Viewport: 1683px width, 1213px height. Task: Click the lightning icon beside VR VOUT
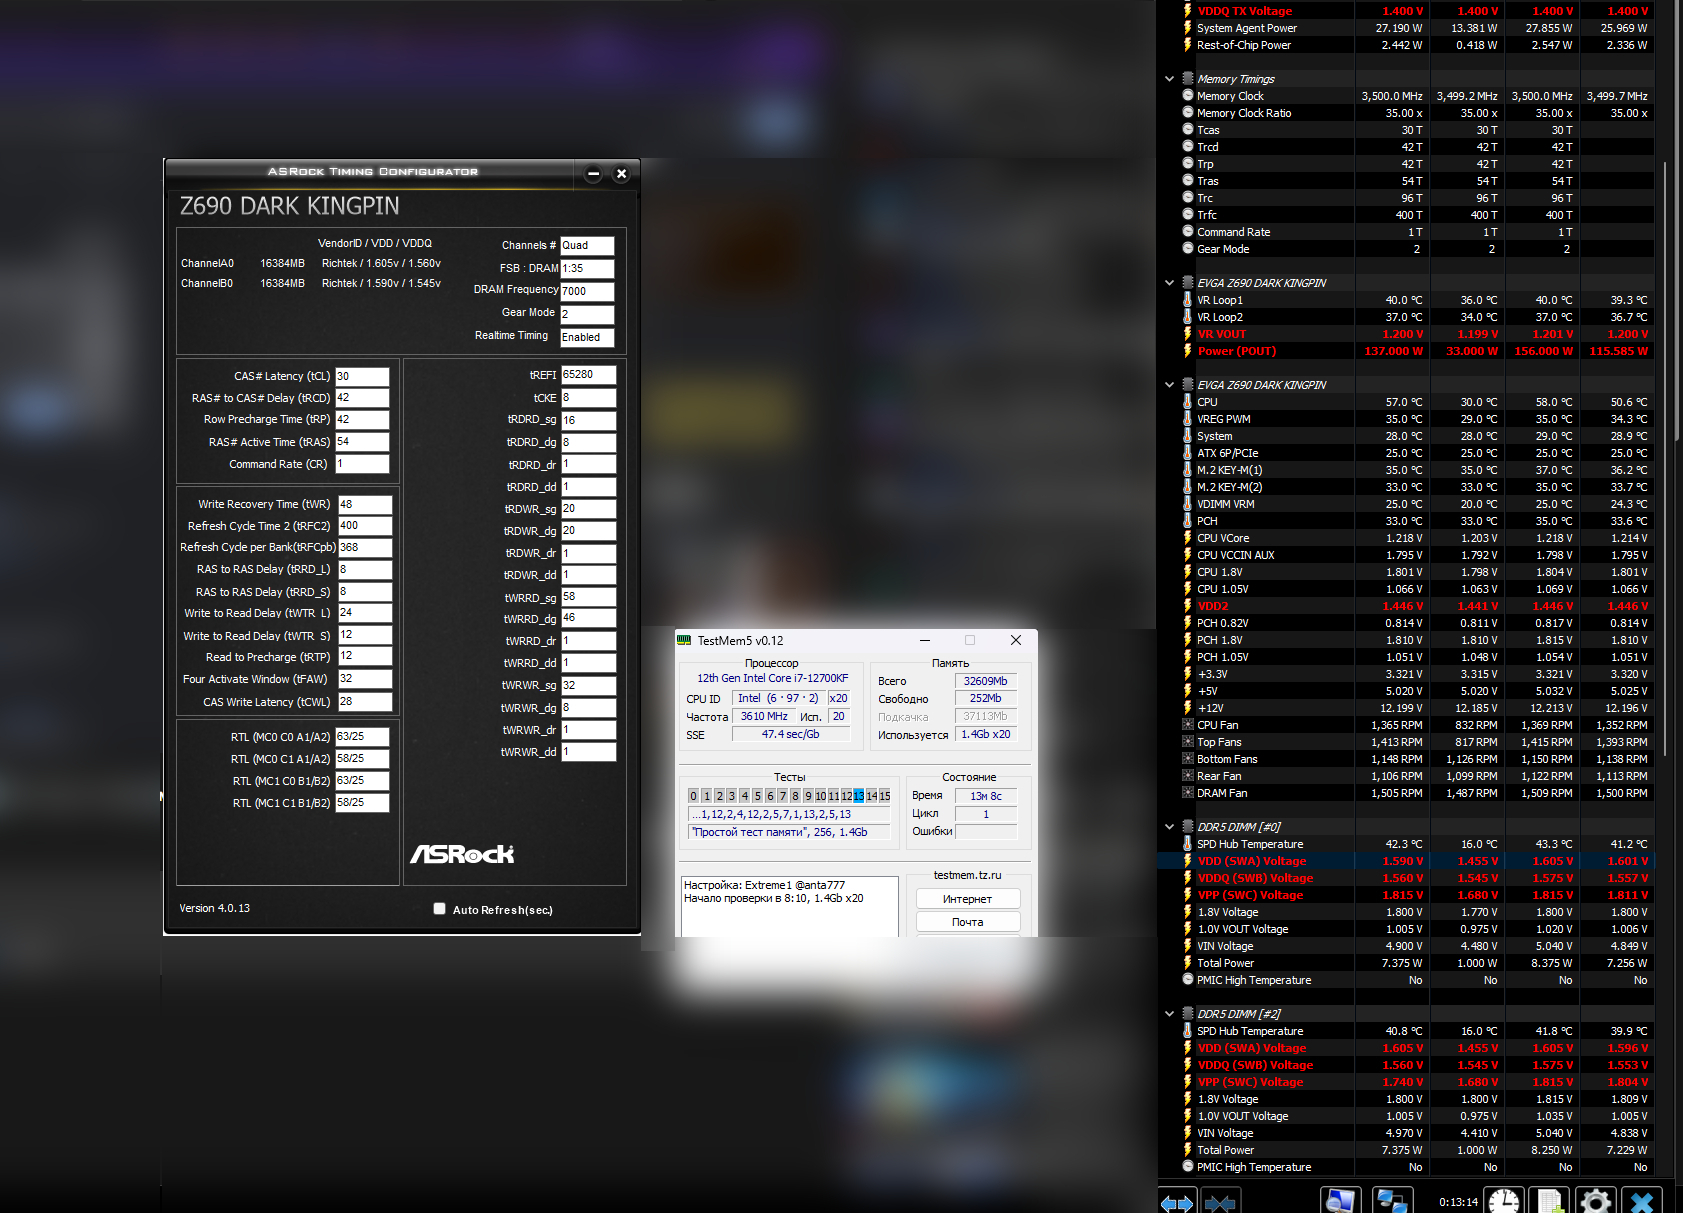pyautogui.click(x=1188, y=334)
